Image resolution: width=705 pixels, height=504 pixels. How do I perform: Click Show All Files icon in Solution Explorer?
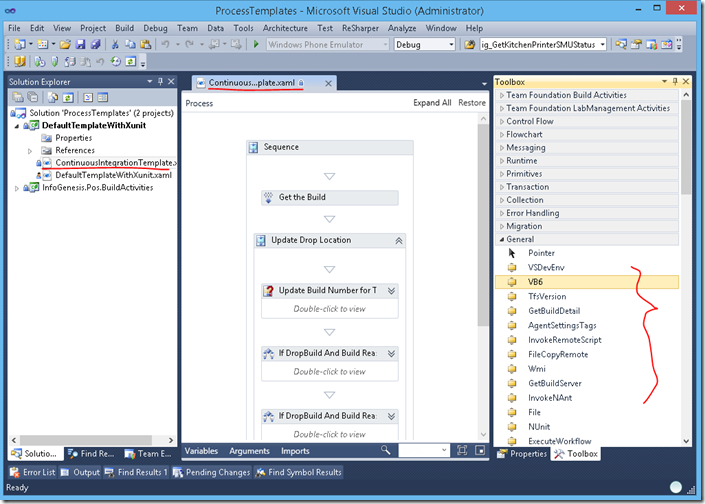click(53, 97)
